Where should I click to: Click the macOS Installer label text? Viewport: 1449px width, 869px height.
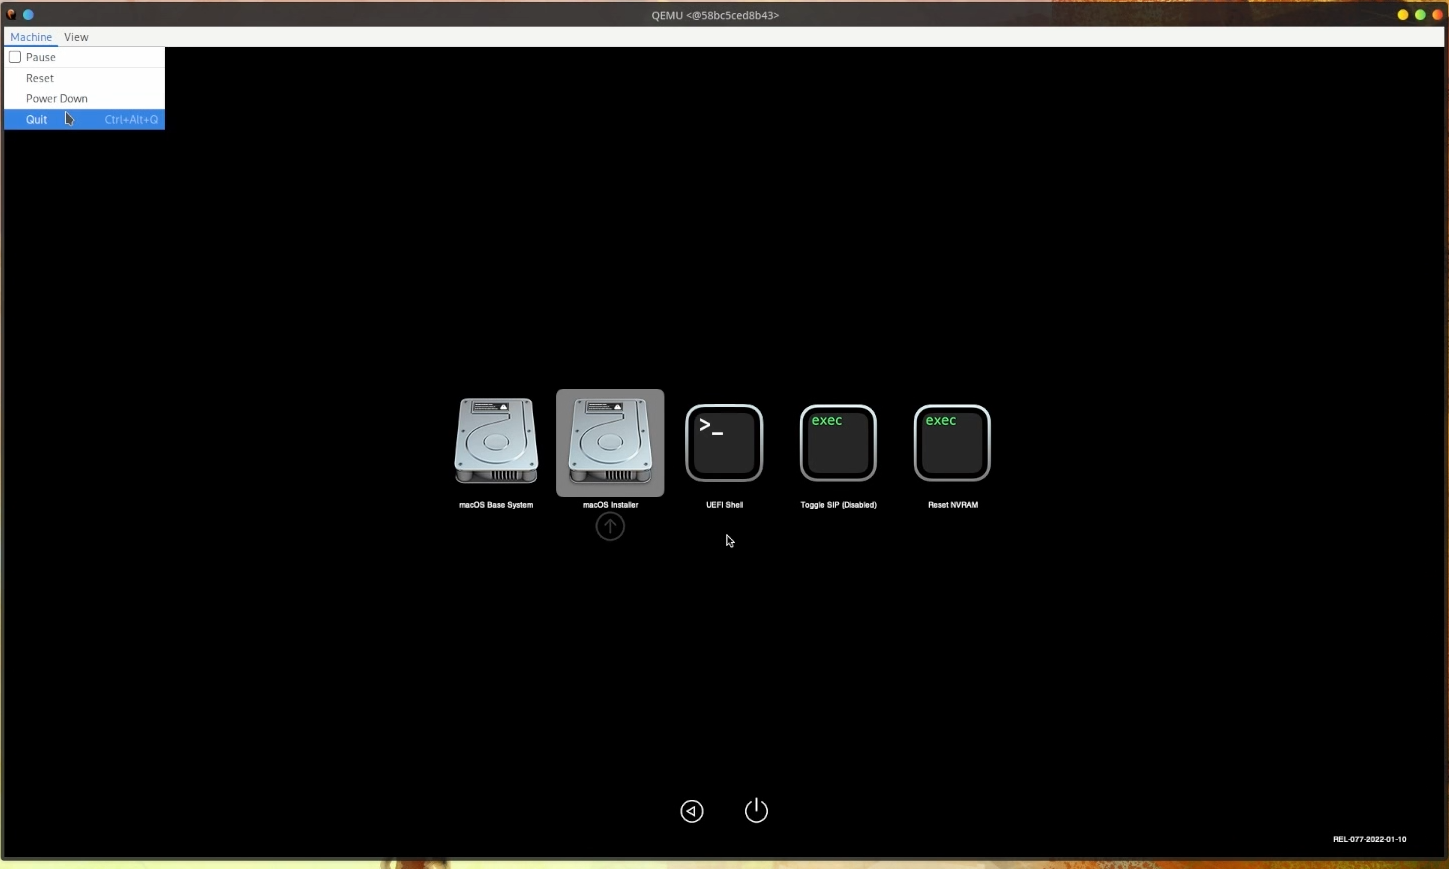coord(610,505)
